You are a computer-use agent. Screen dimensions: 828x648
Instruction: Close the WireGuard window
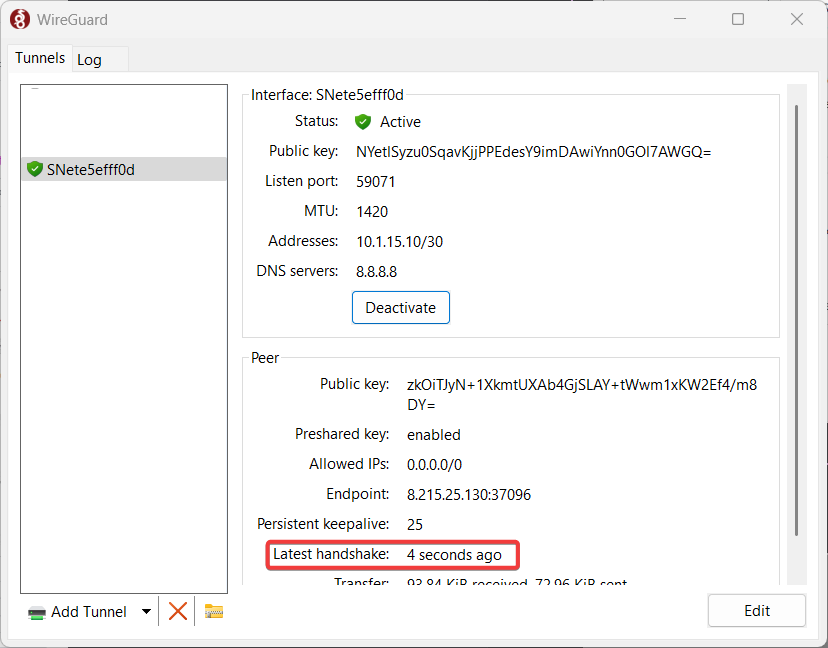click(797, 19)
